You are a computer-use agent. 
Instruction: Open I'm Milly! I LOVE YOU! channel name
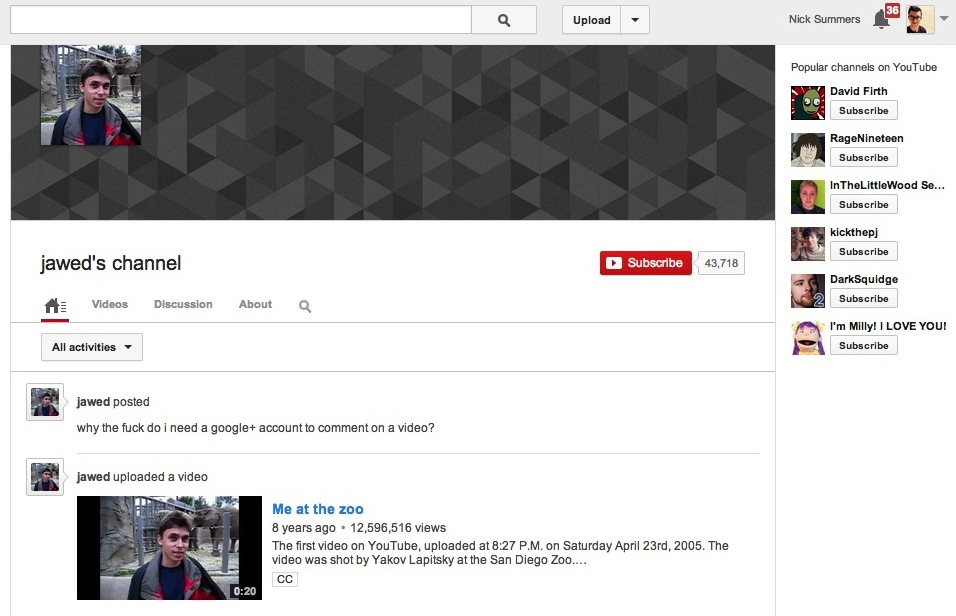pos(888,326)
